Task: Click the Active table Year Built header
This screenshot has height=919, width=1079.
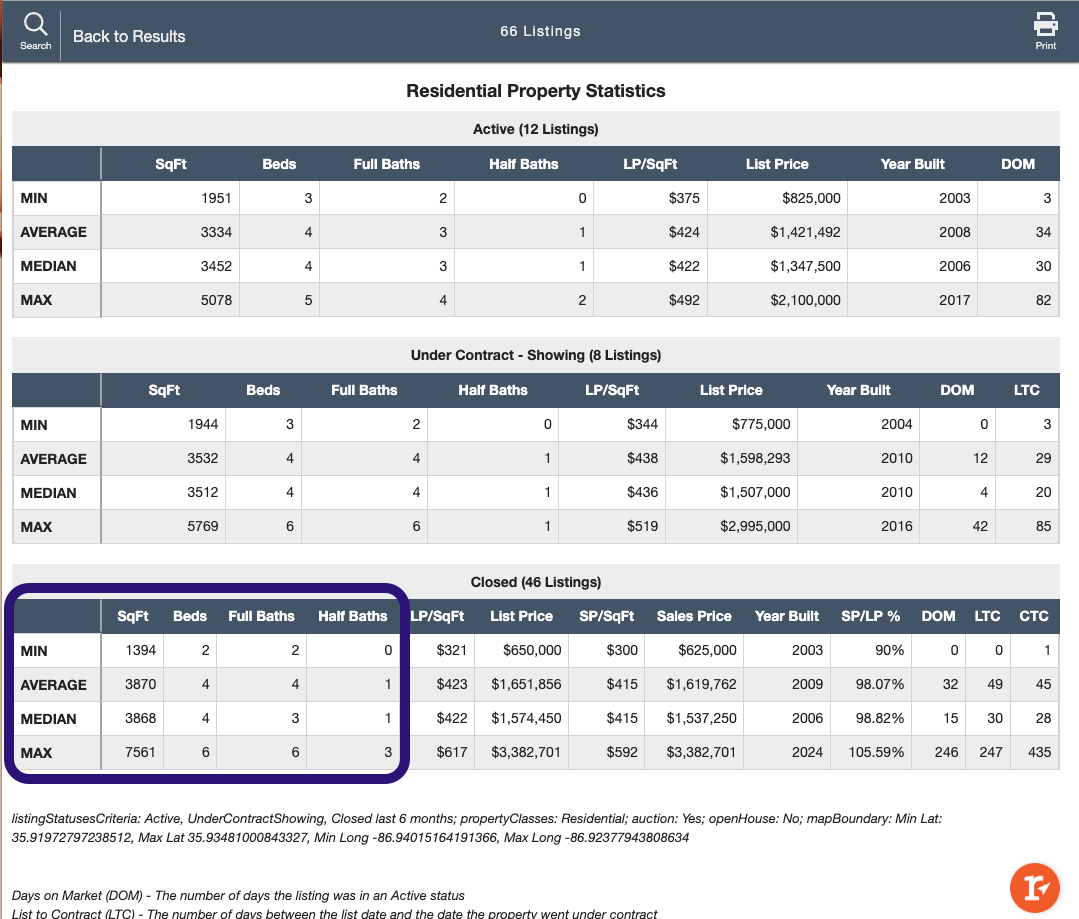Action: pyautogui.click(x=912, y=164)
